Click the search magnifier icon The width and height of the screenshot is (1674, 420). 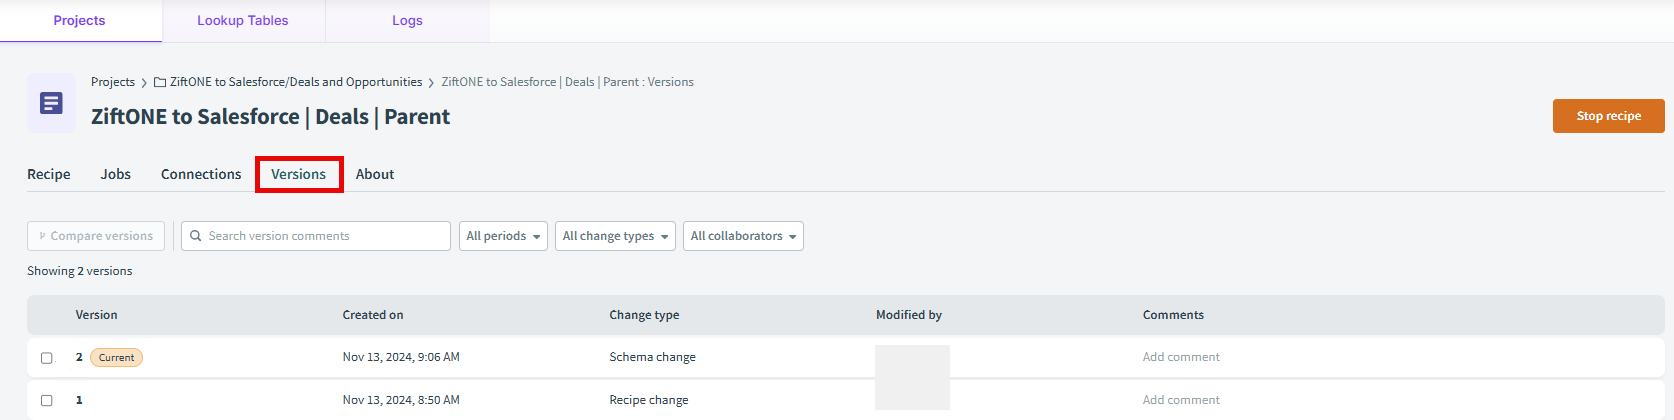[196, 236]
